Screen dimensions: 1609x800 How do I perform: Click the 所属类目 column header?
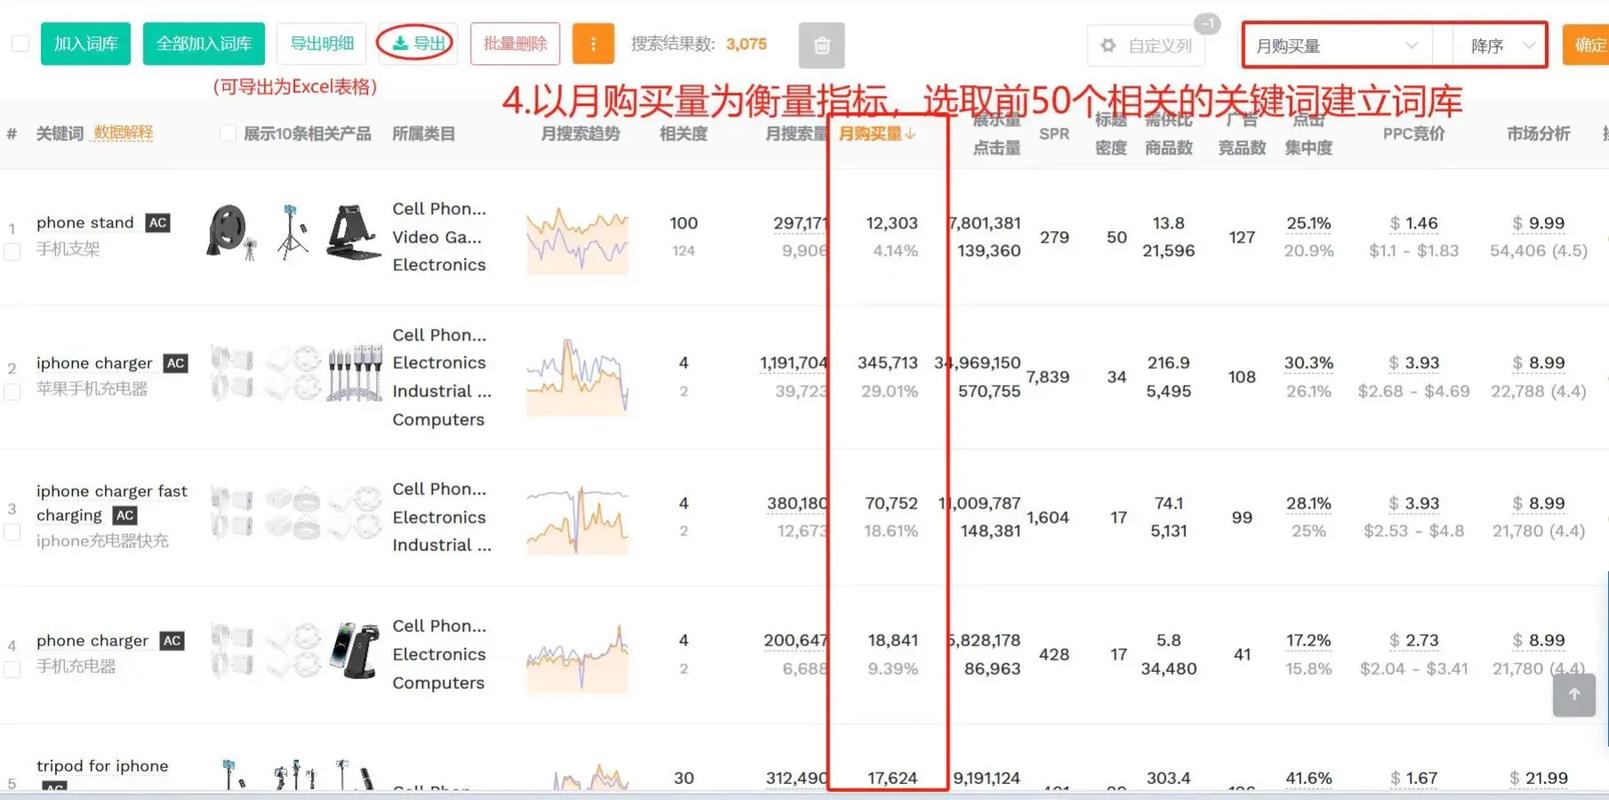[x=424, y=133]
